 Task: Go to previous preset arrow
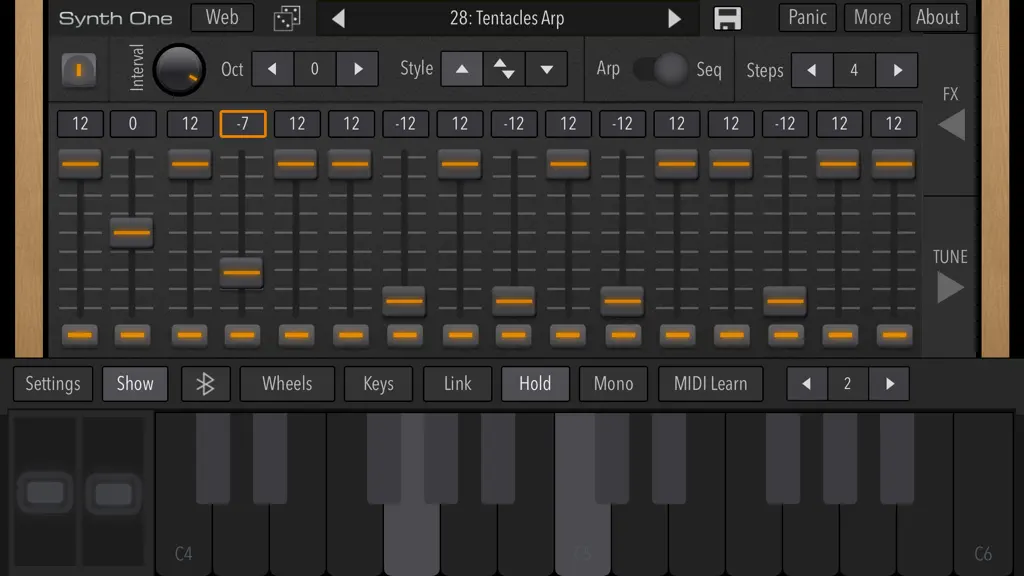338,18
